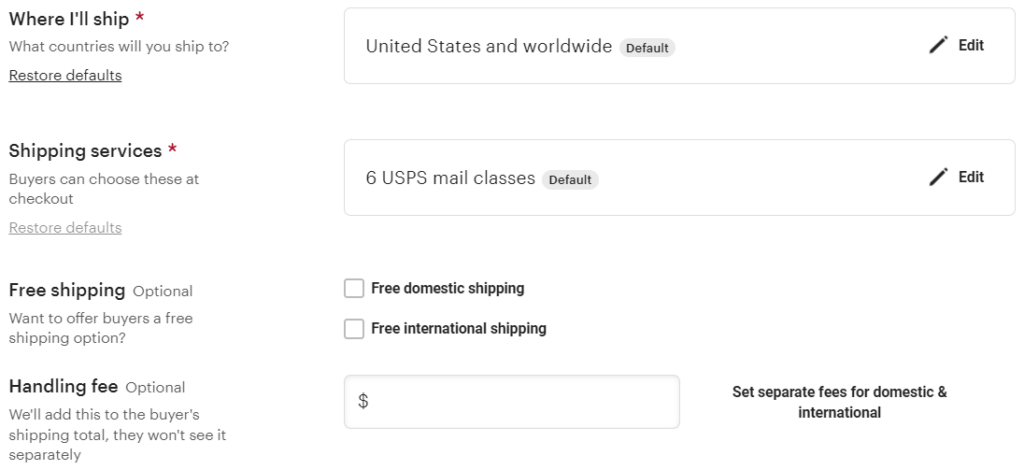Image resolution: width=1024 pixels, height=470 pixels.
Task: Restore defaults under Shipping services
Action: pyautogui.click(x=65, y=227)
